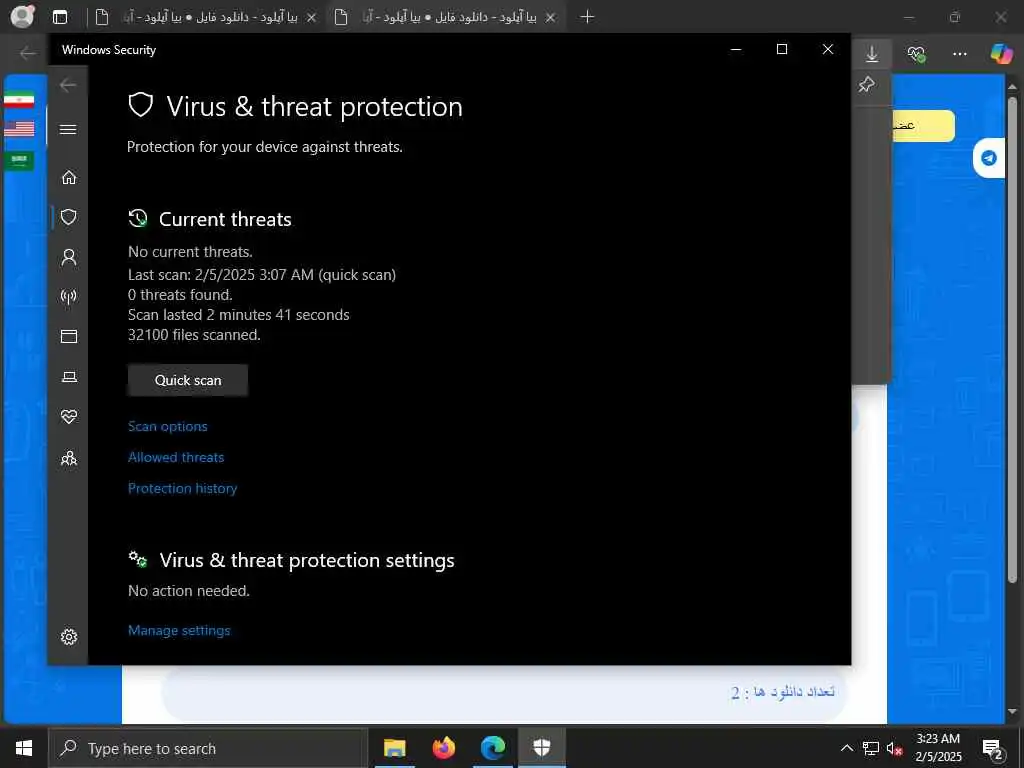1024x768 pixels.
Task: Open the Protection history link
Action: click(x=182, y=488)
